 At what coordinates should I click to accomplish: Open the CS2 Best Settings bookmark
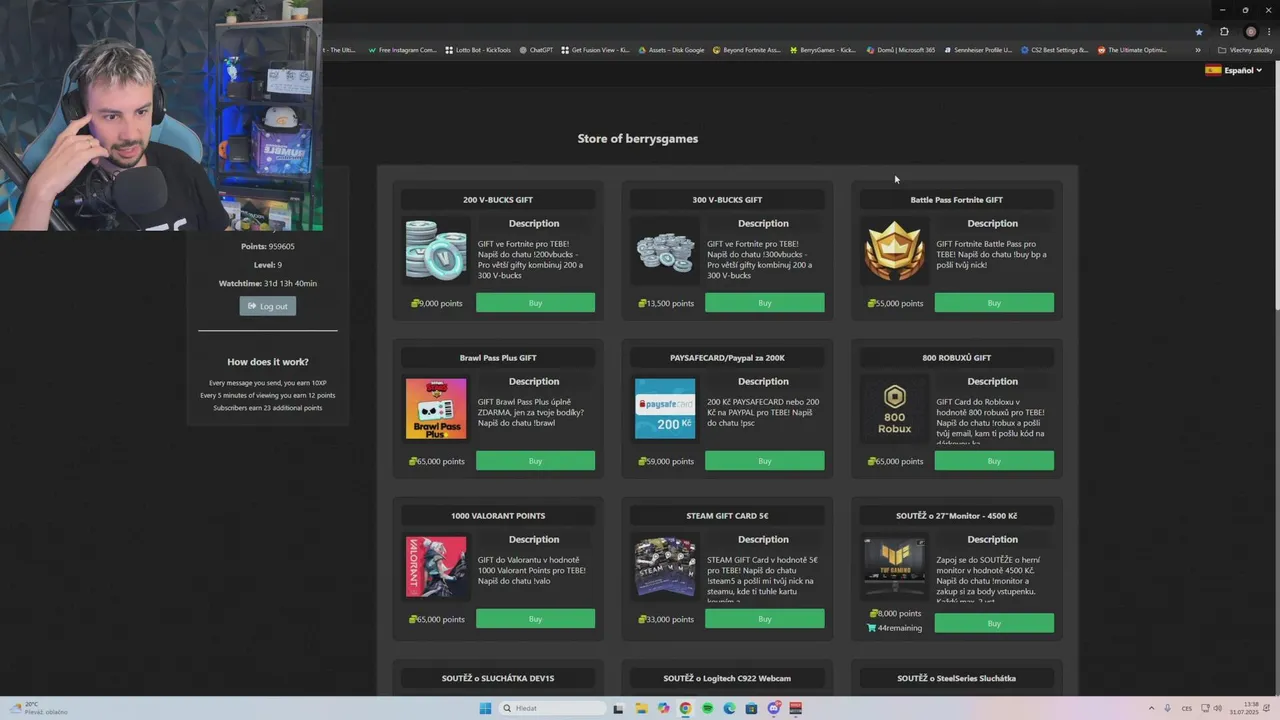point(1054,50)
